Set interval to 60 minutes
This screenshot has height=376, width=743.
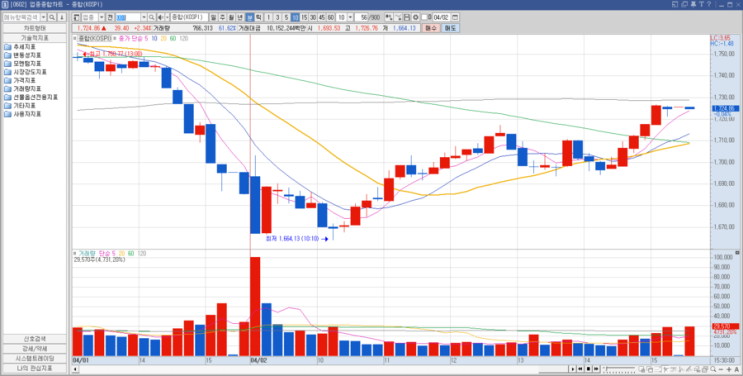coord(330,17)
